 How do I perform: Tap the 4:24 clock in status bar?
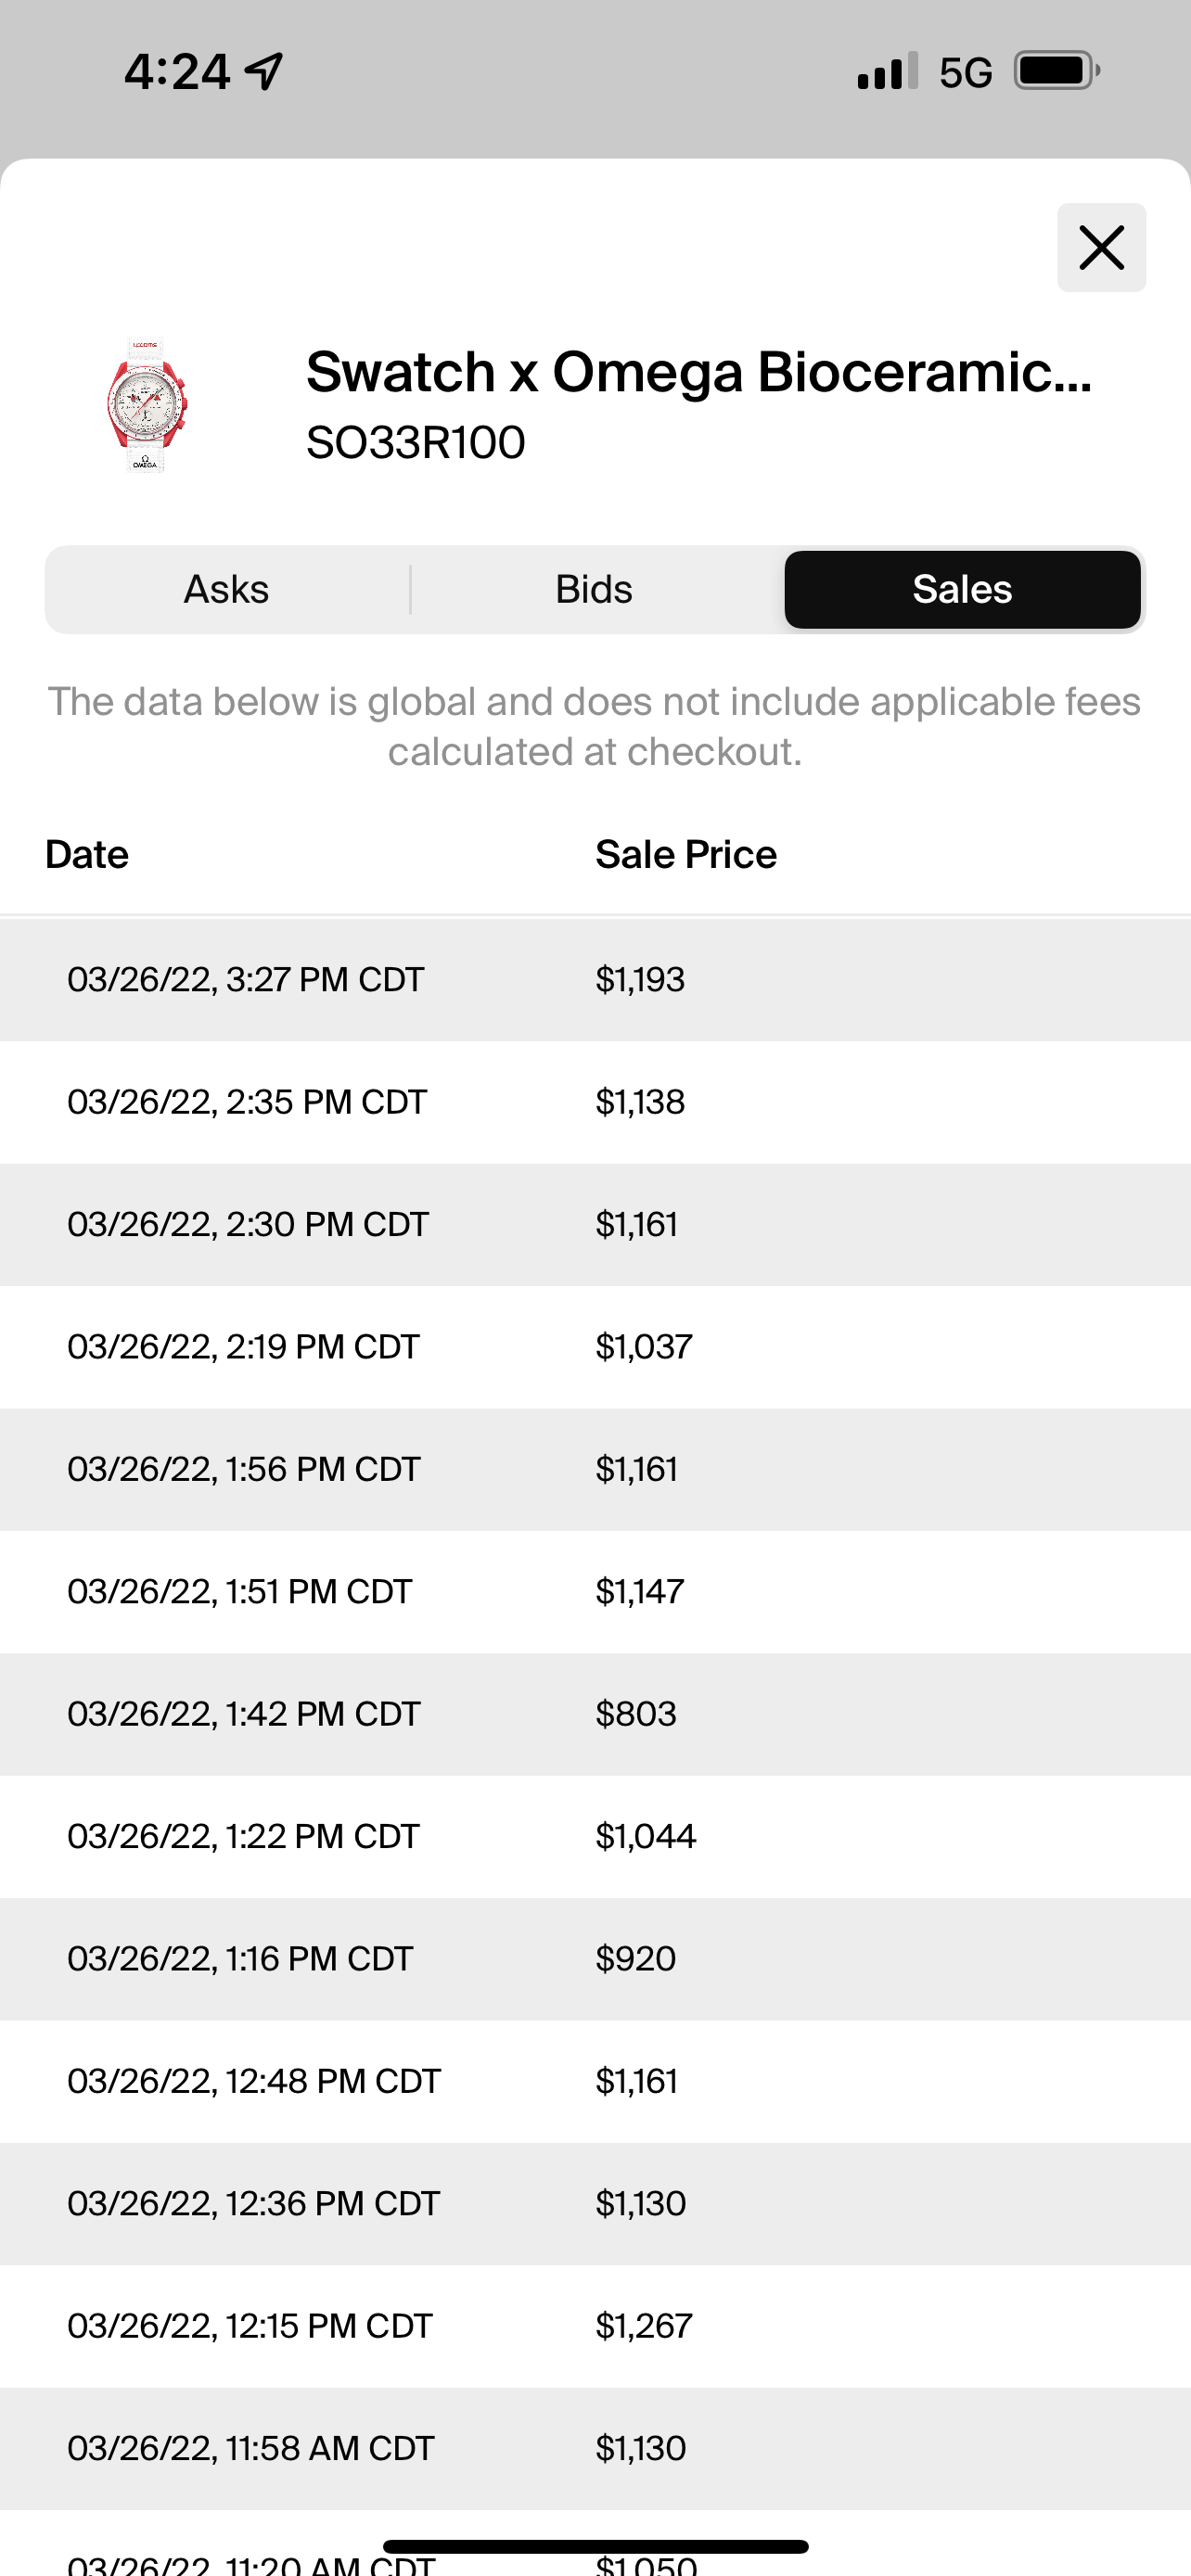pos(177,72)
